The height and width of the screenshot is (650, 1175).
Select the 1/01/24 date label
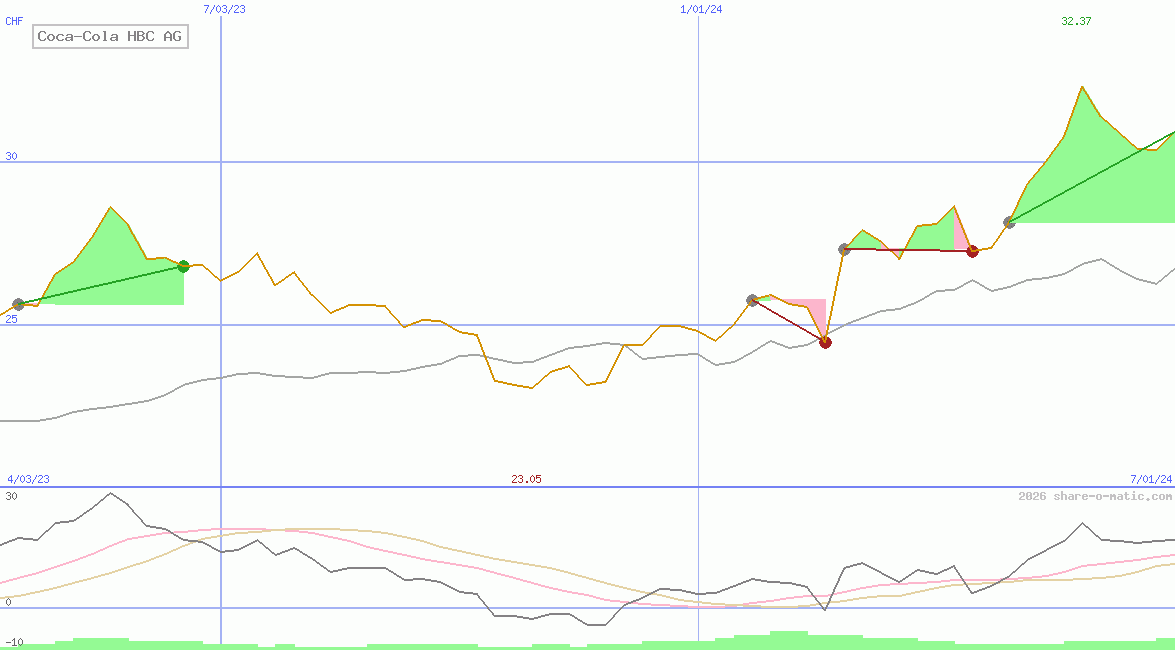[x=701, y=9]
